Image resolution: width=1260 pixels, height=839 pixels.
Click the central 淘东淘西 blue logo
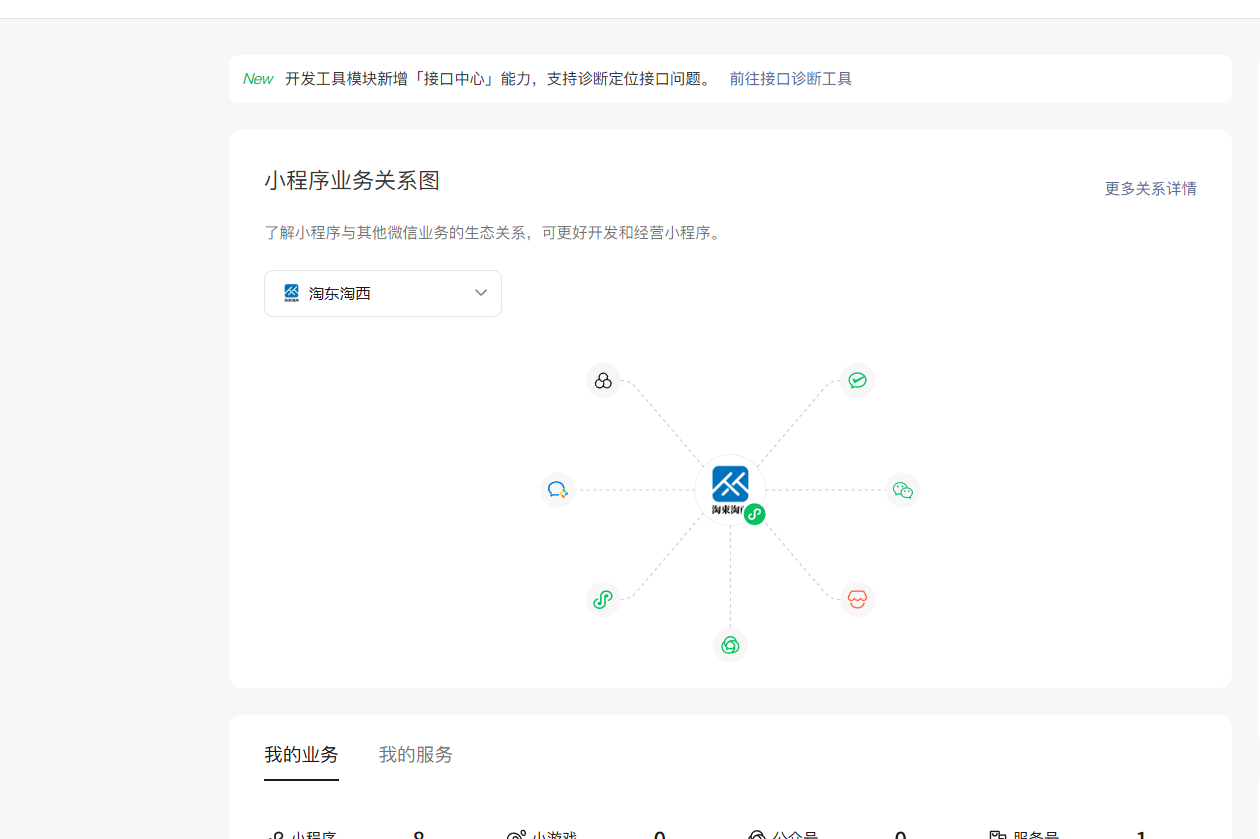coord(730,489)
